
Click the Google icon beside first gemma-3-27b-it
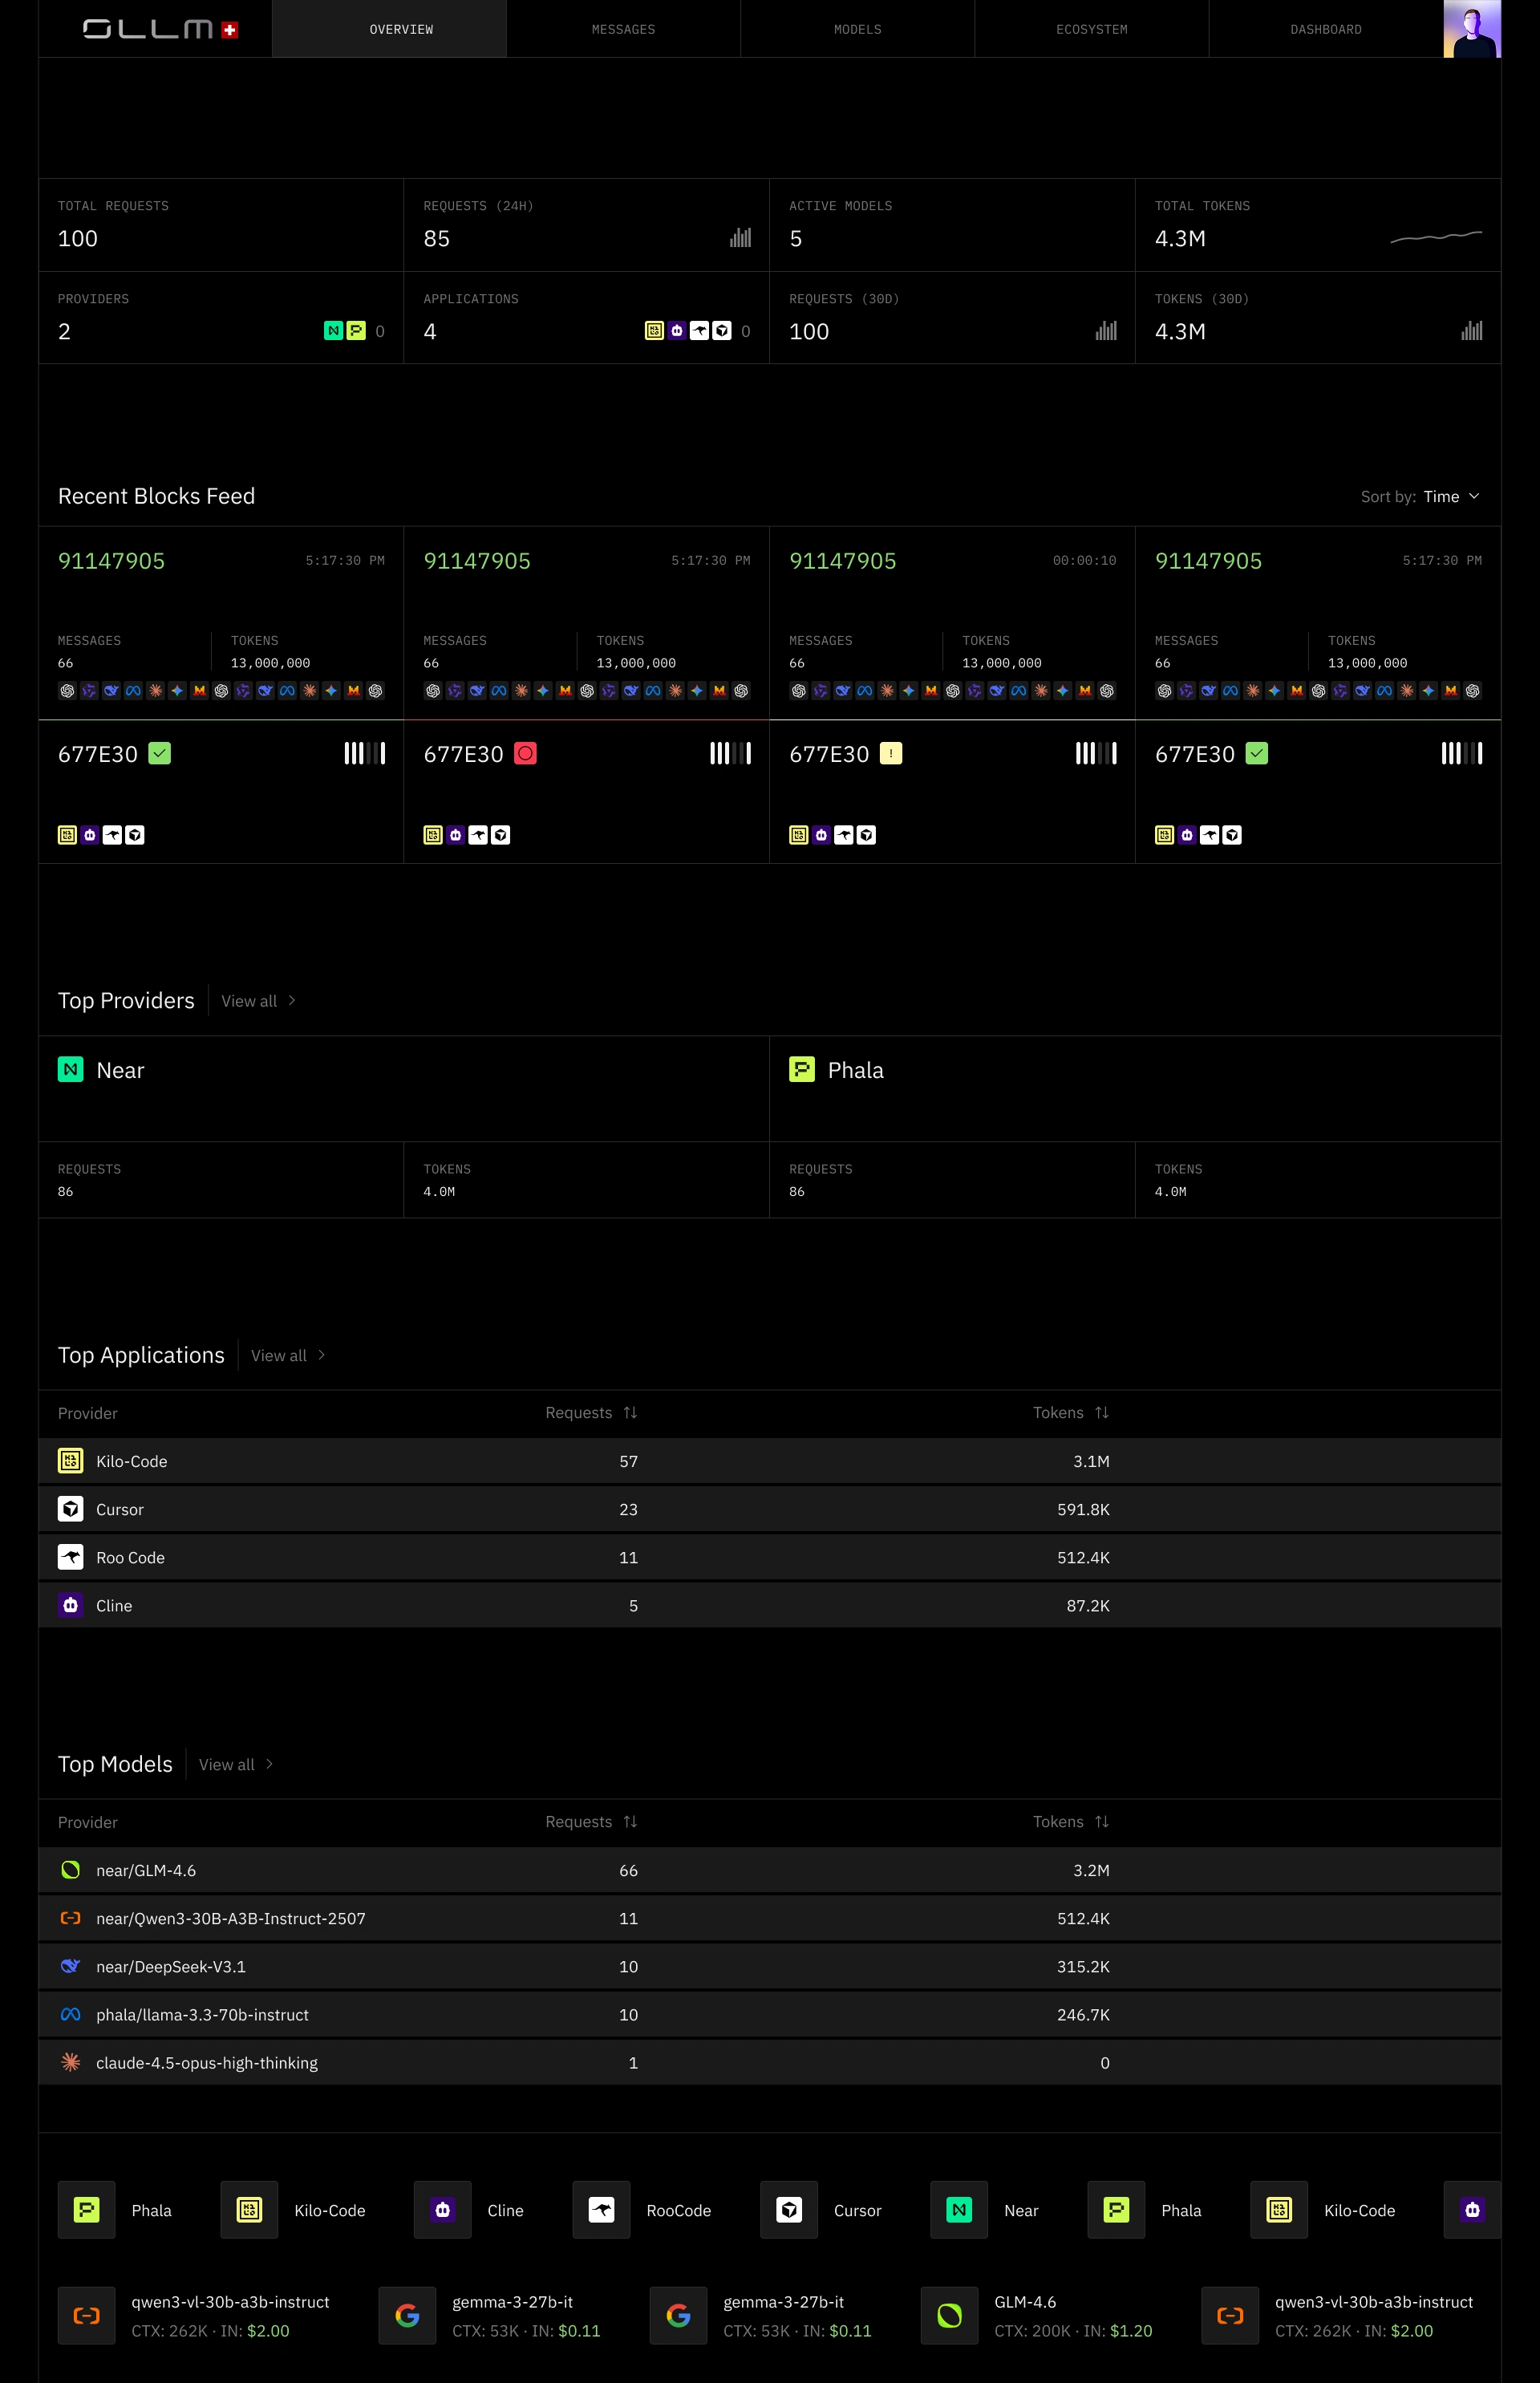click(x=407, y=2315)
